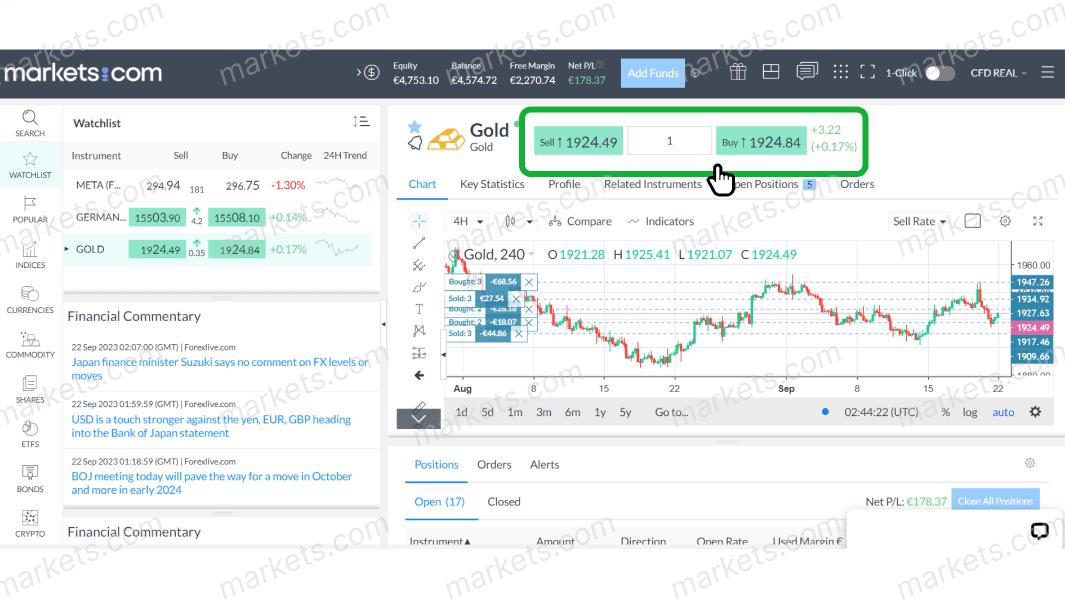Open the SEARCH panel in left sidebar
Screen dimensions: 1065x600
pyautogui.click(x=30, y=122)
